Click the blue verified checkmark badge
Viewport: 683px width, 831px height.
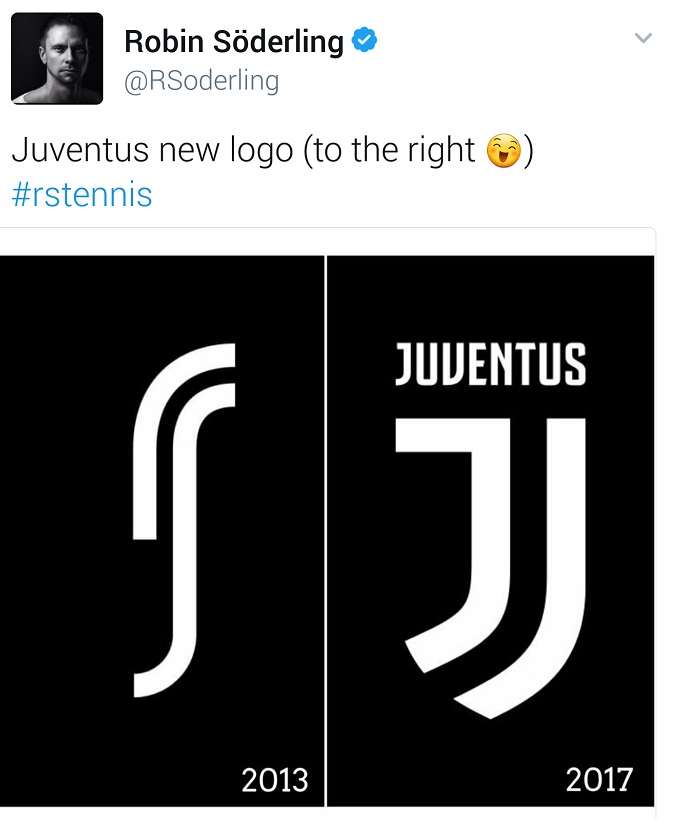pos(364,40)
